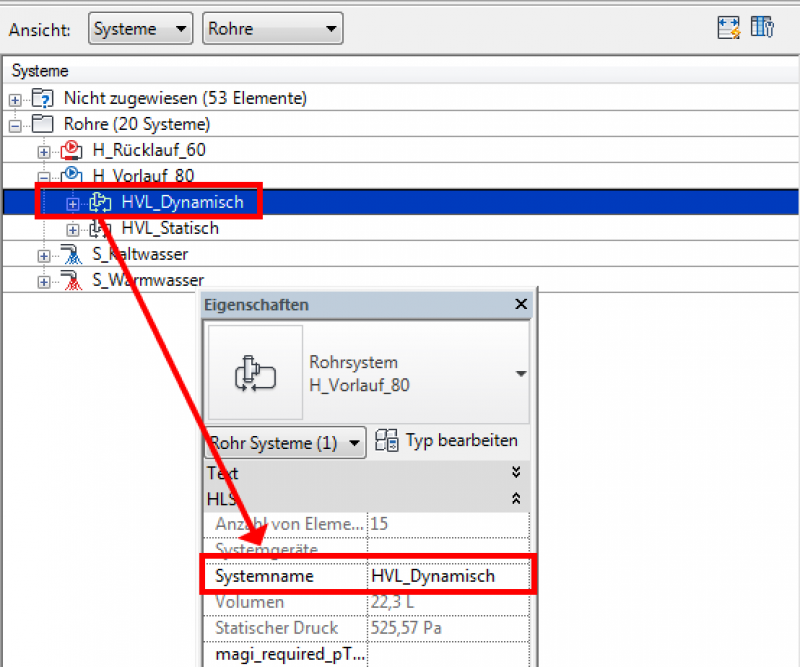Screen dimensions: 800x667
Task: Open the Systeme view dropdown
Action: (140, 29)
